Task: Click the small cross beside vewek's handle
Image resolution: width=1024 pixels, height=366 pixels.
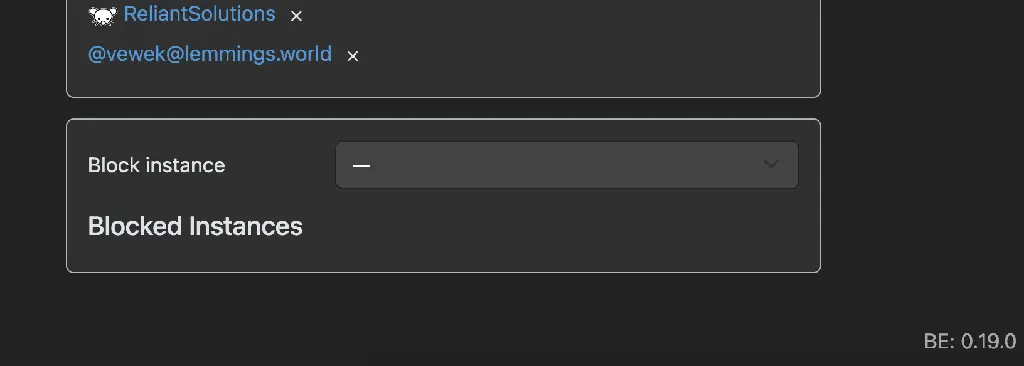Action: point(353,56)
